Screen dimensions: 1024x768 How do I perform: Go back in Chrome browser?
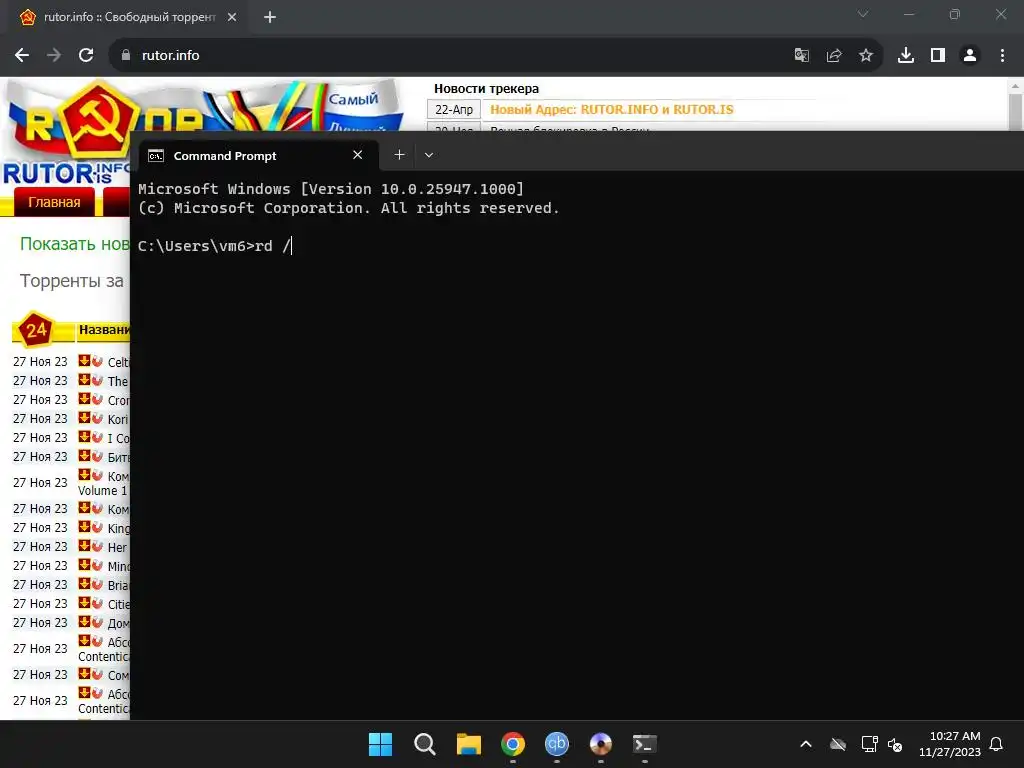click(22, 56)
